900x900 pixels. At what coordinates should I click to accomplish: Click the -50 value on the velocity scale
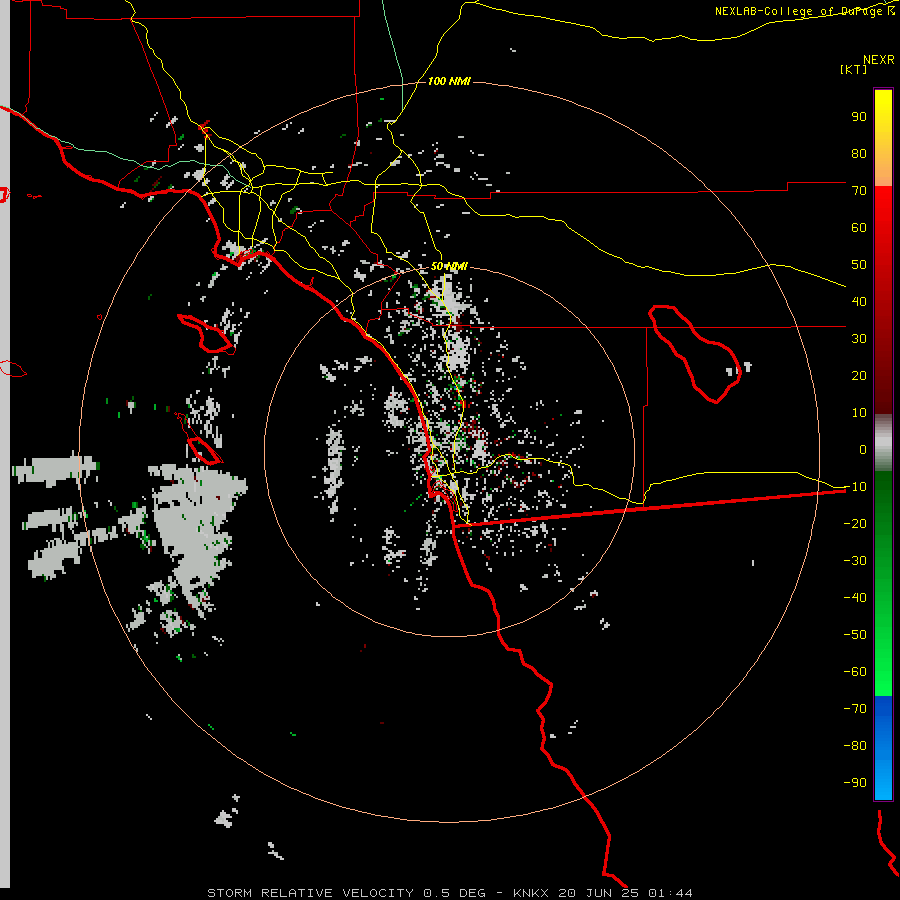tap(855, 635)
